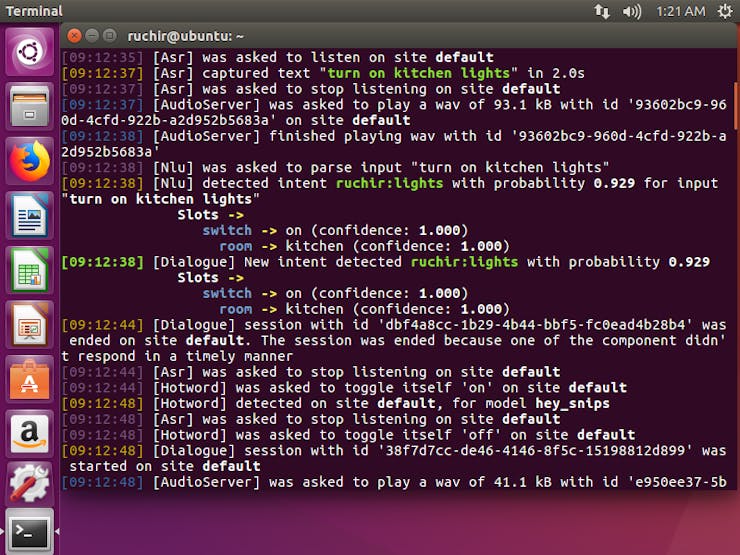Click "toggle itself 'off'" Hotword line

(348, 435)
